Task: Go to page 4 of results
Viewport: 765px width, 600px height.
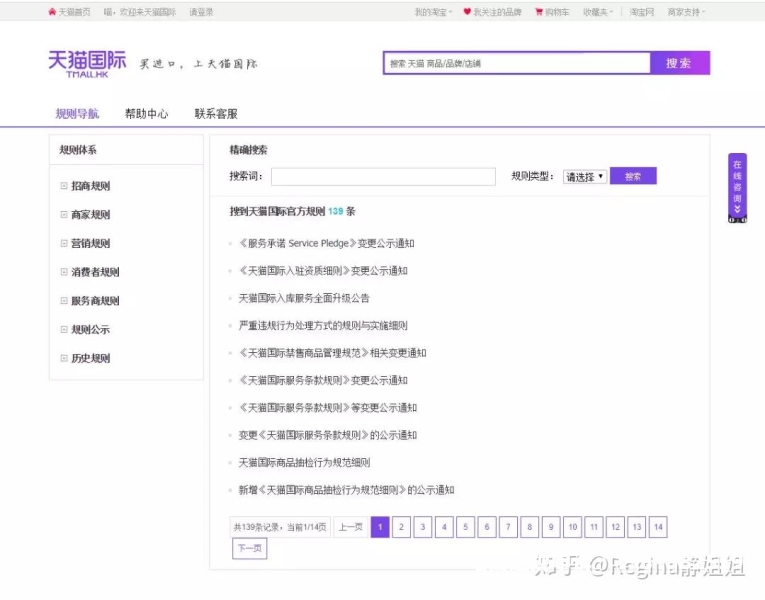Action: [x=444, y=527]
